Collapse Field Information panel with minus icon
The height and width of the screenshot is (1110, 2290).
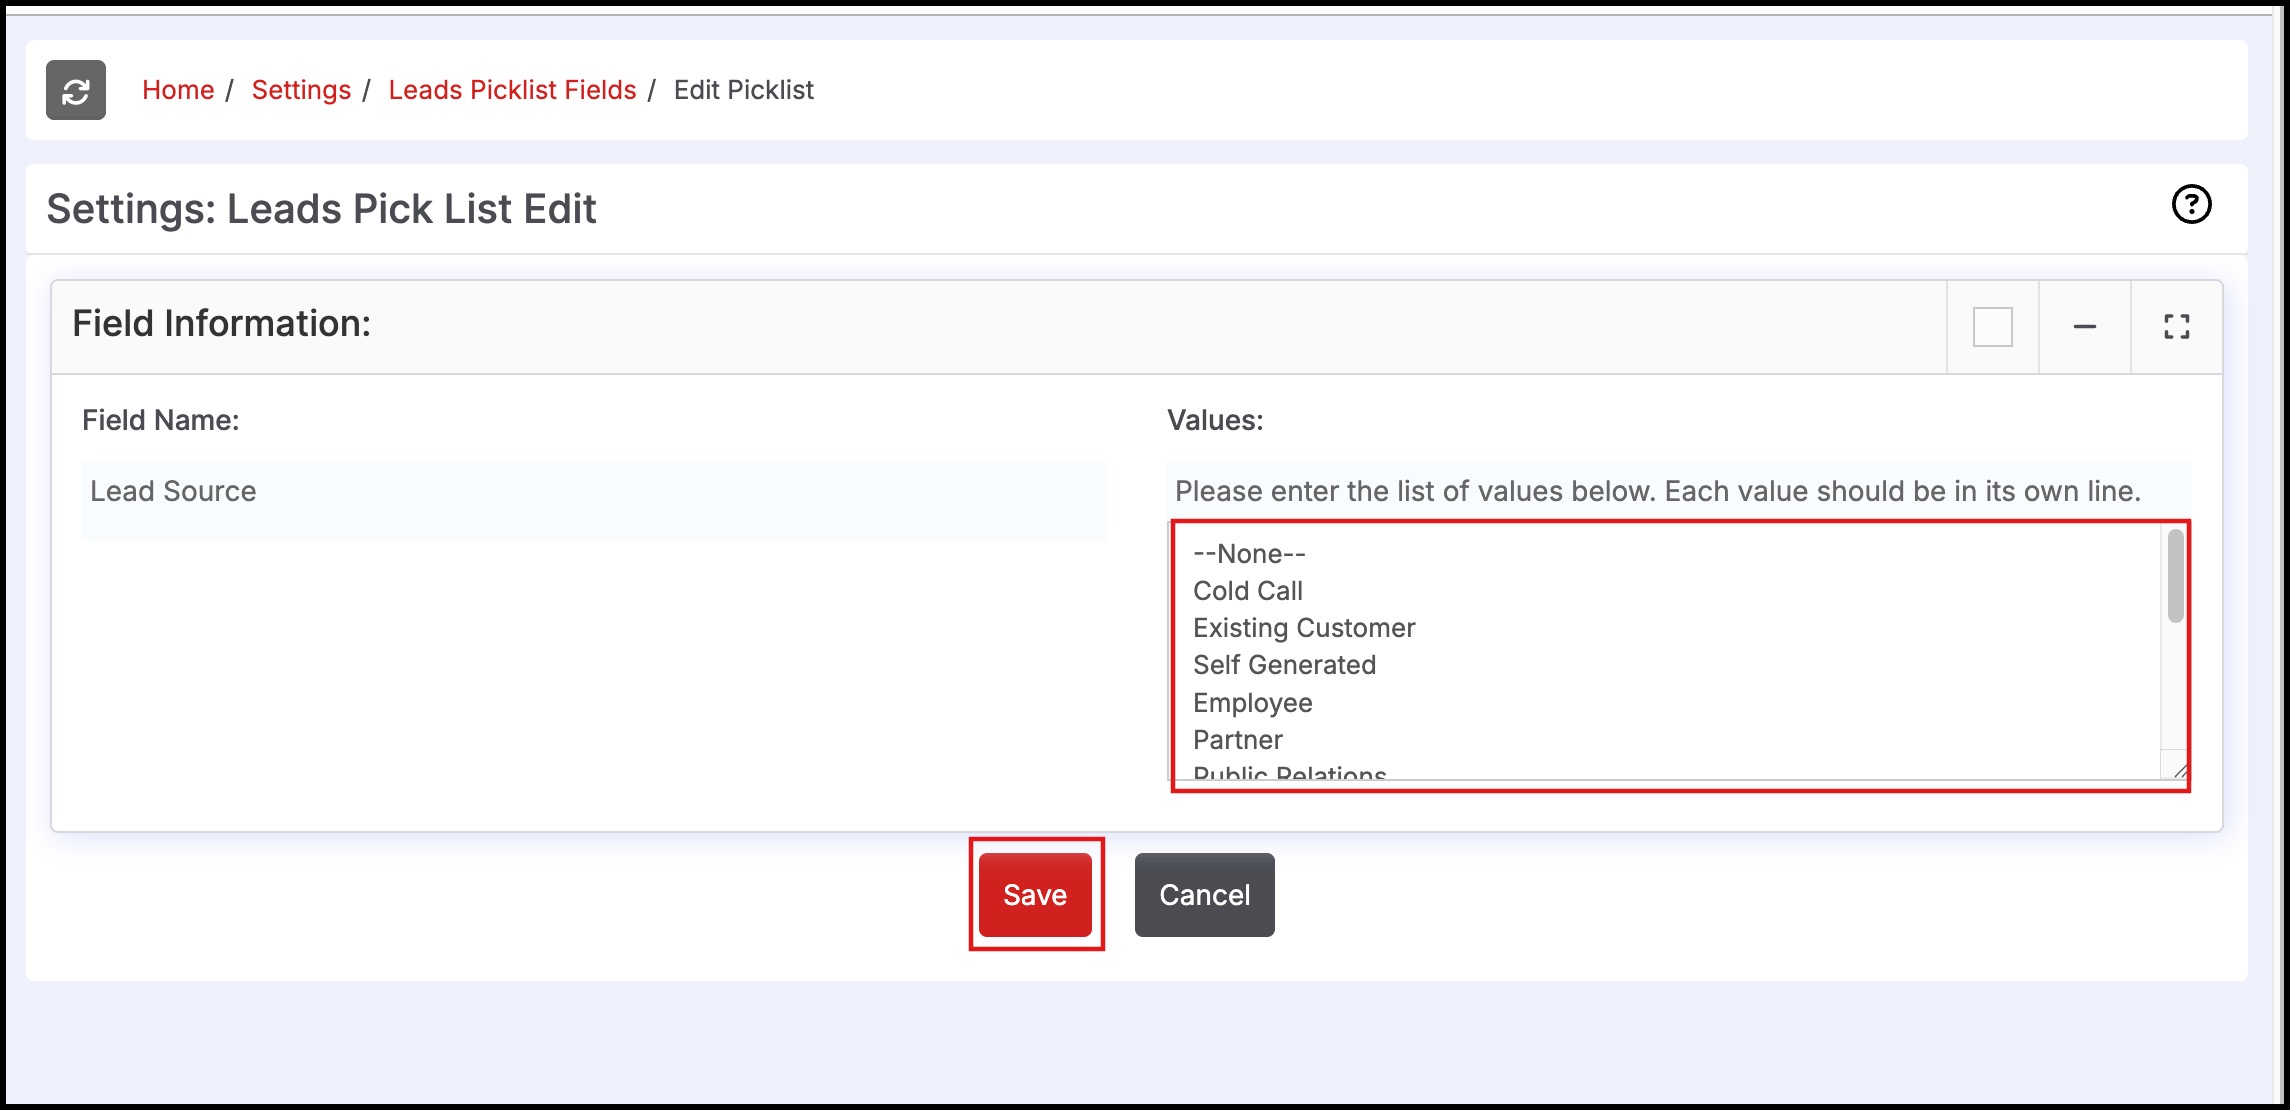pyautogui.click(x=2084, y=327)
